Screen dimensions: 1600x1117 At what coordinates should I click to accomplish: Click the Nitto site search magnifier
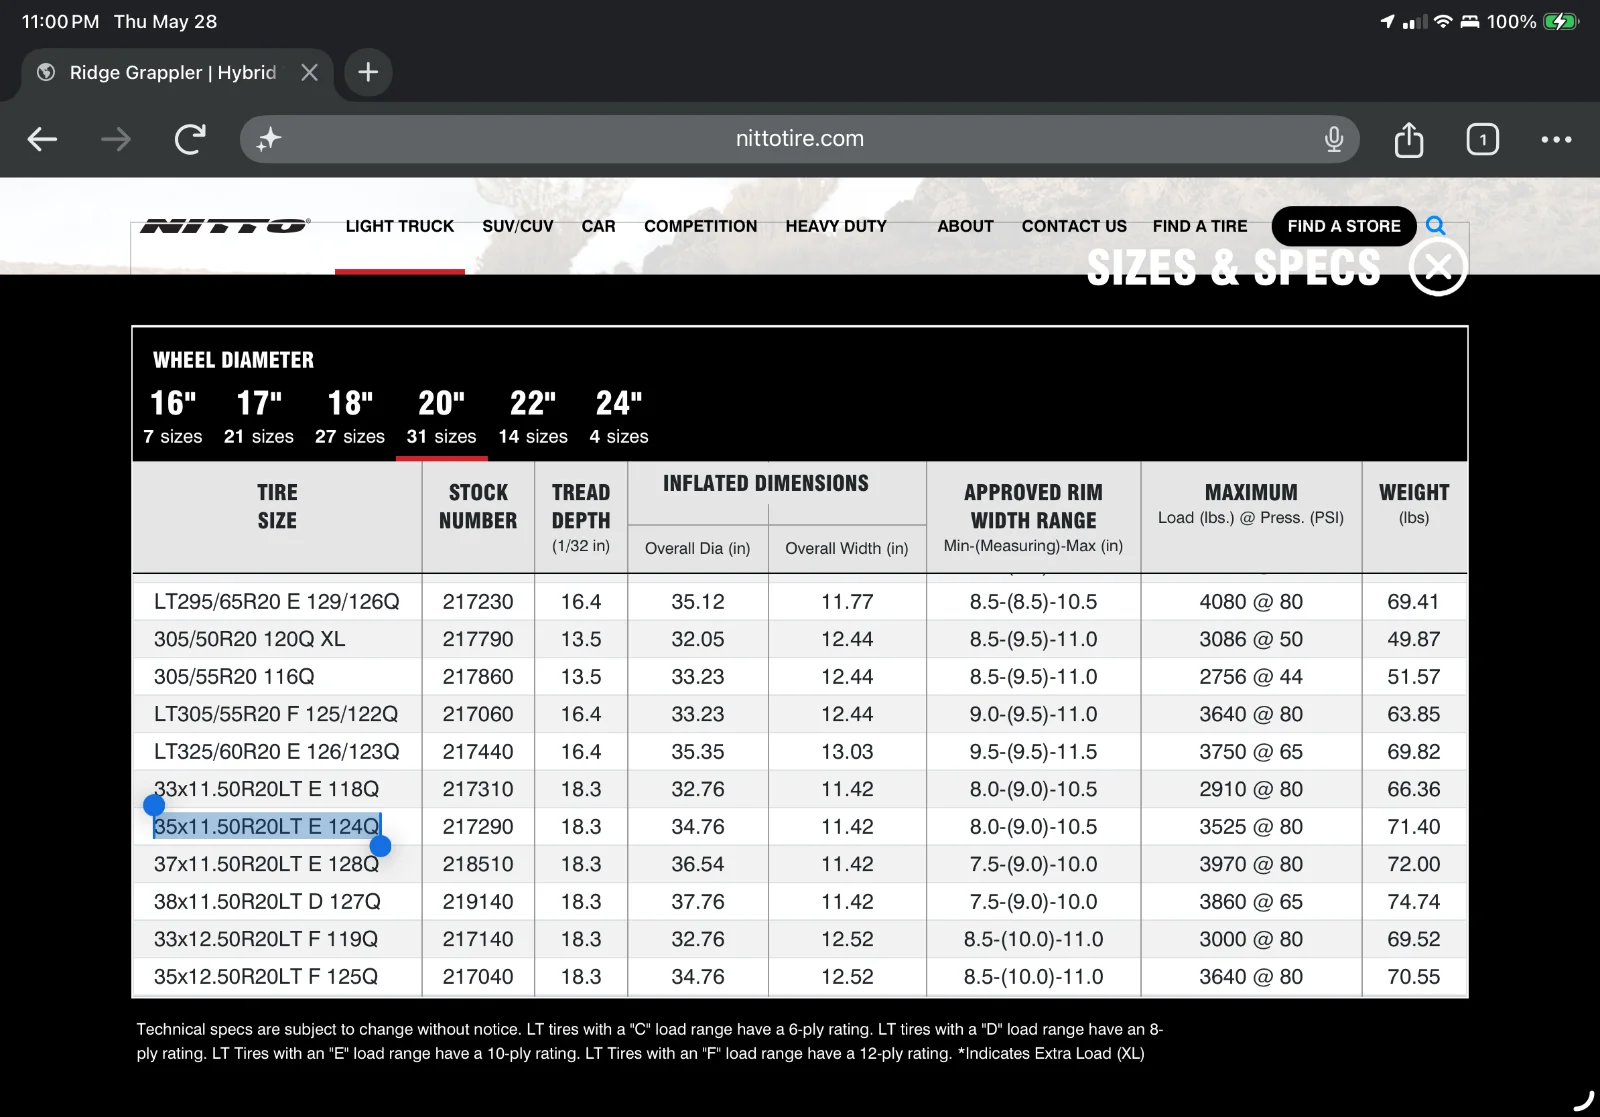(x=1436, y=226)
